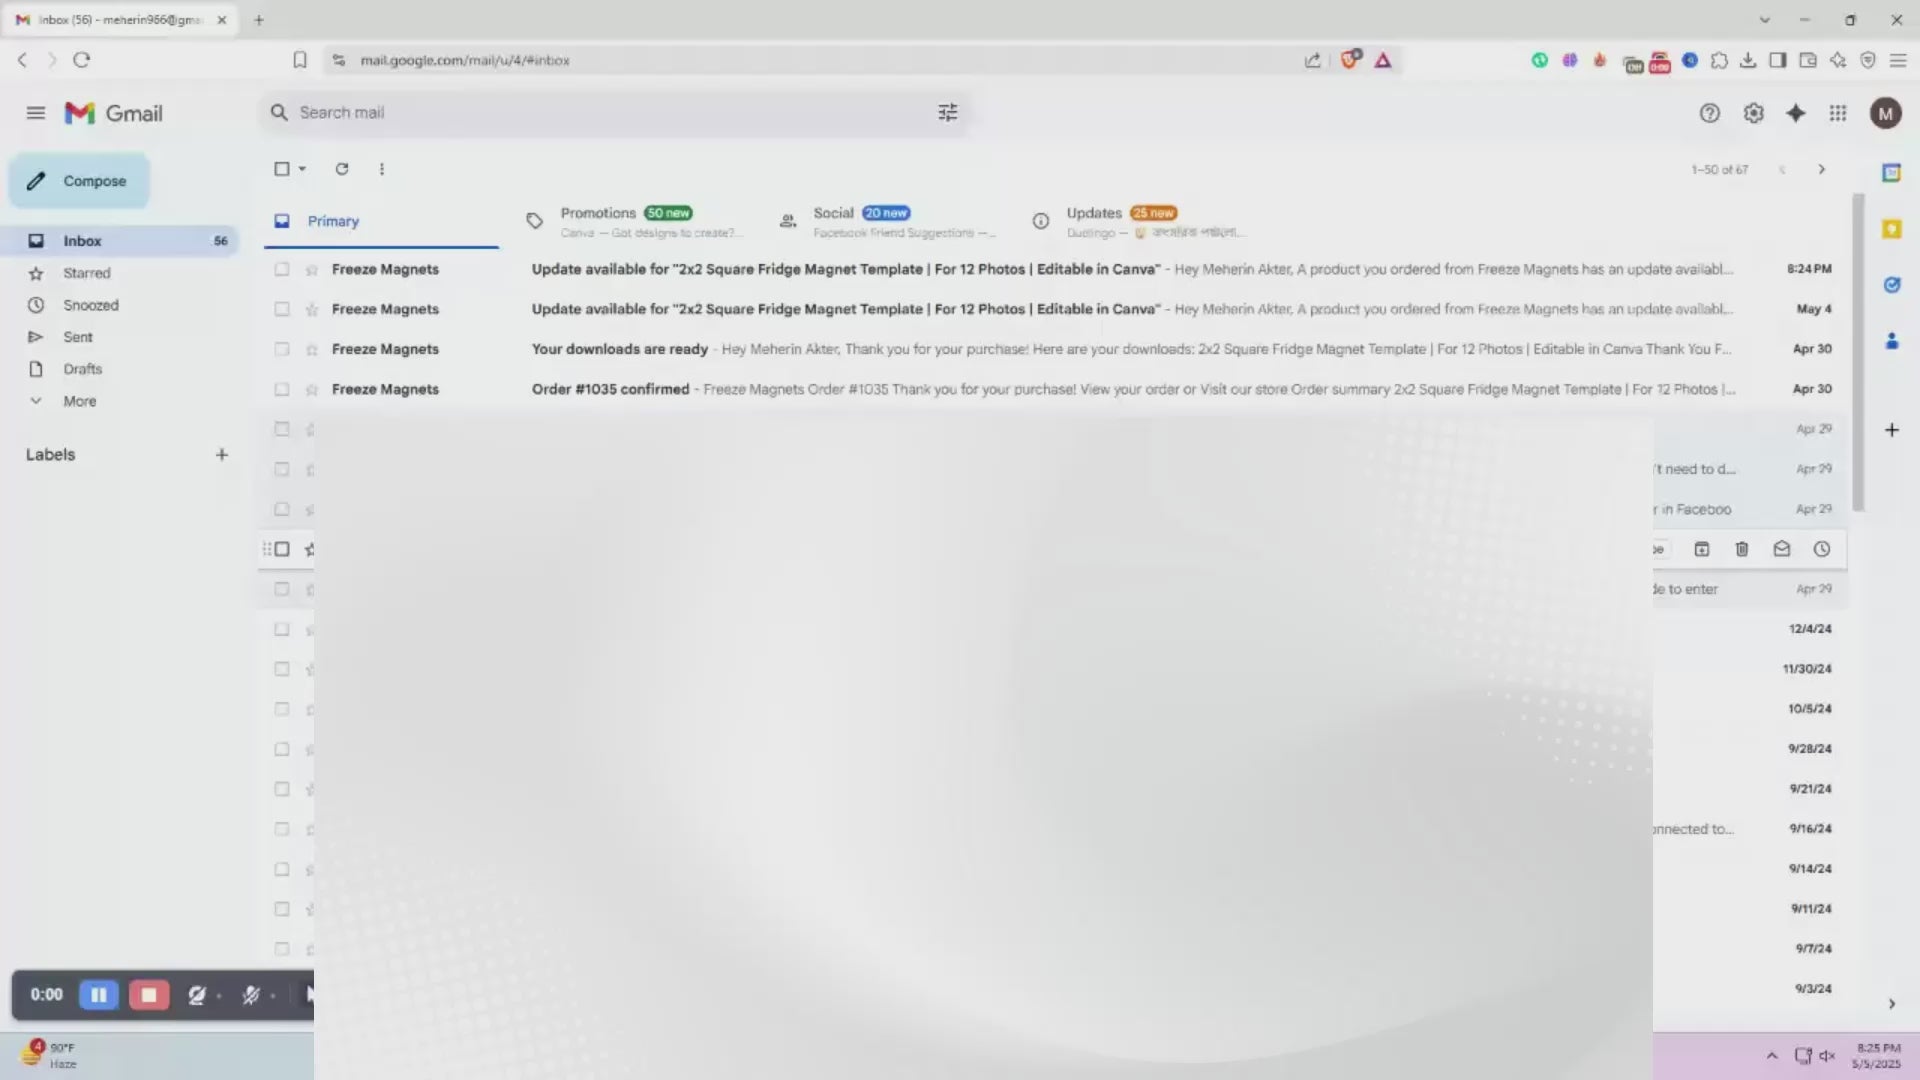This screenshot has height=1080, width=1920.
Task: Mark hovered email as unread
Action: click(1782, 549)
